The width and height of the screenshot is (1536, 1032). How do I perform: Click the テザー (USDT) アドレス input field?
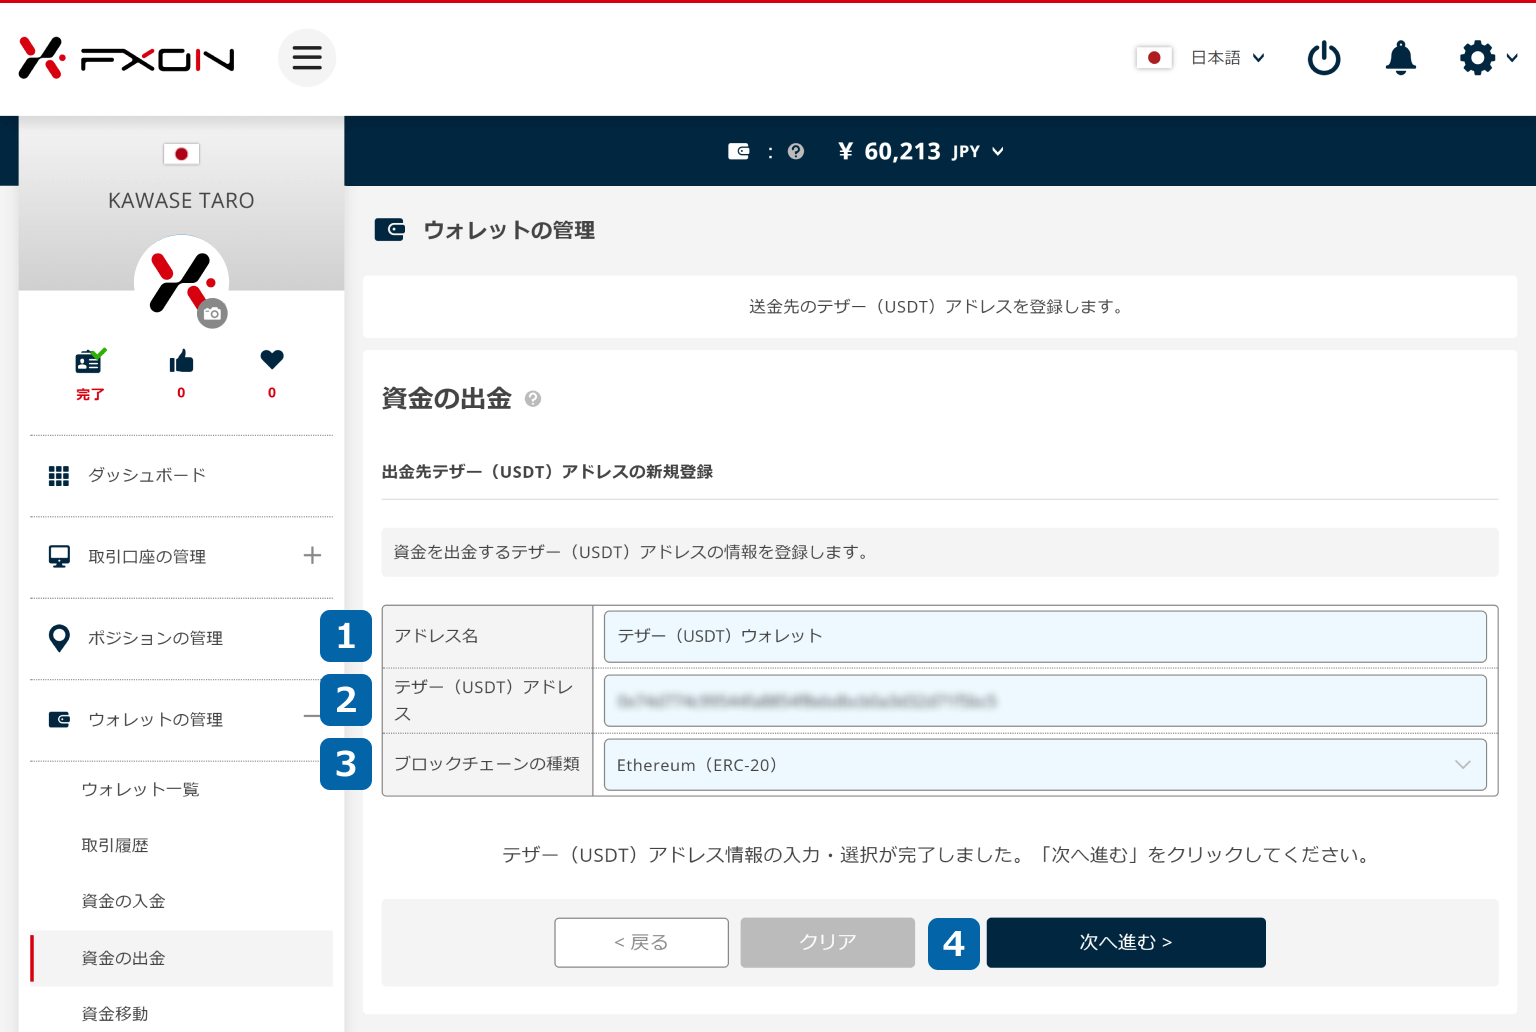(x=1044, y=701)
